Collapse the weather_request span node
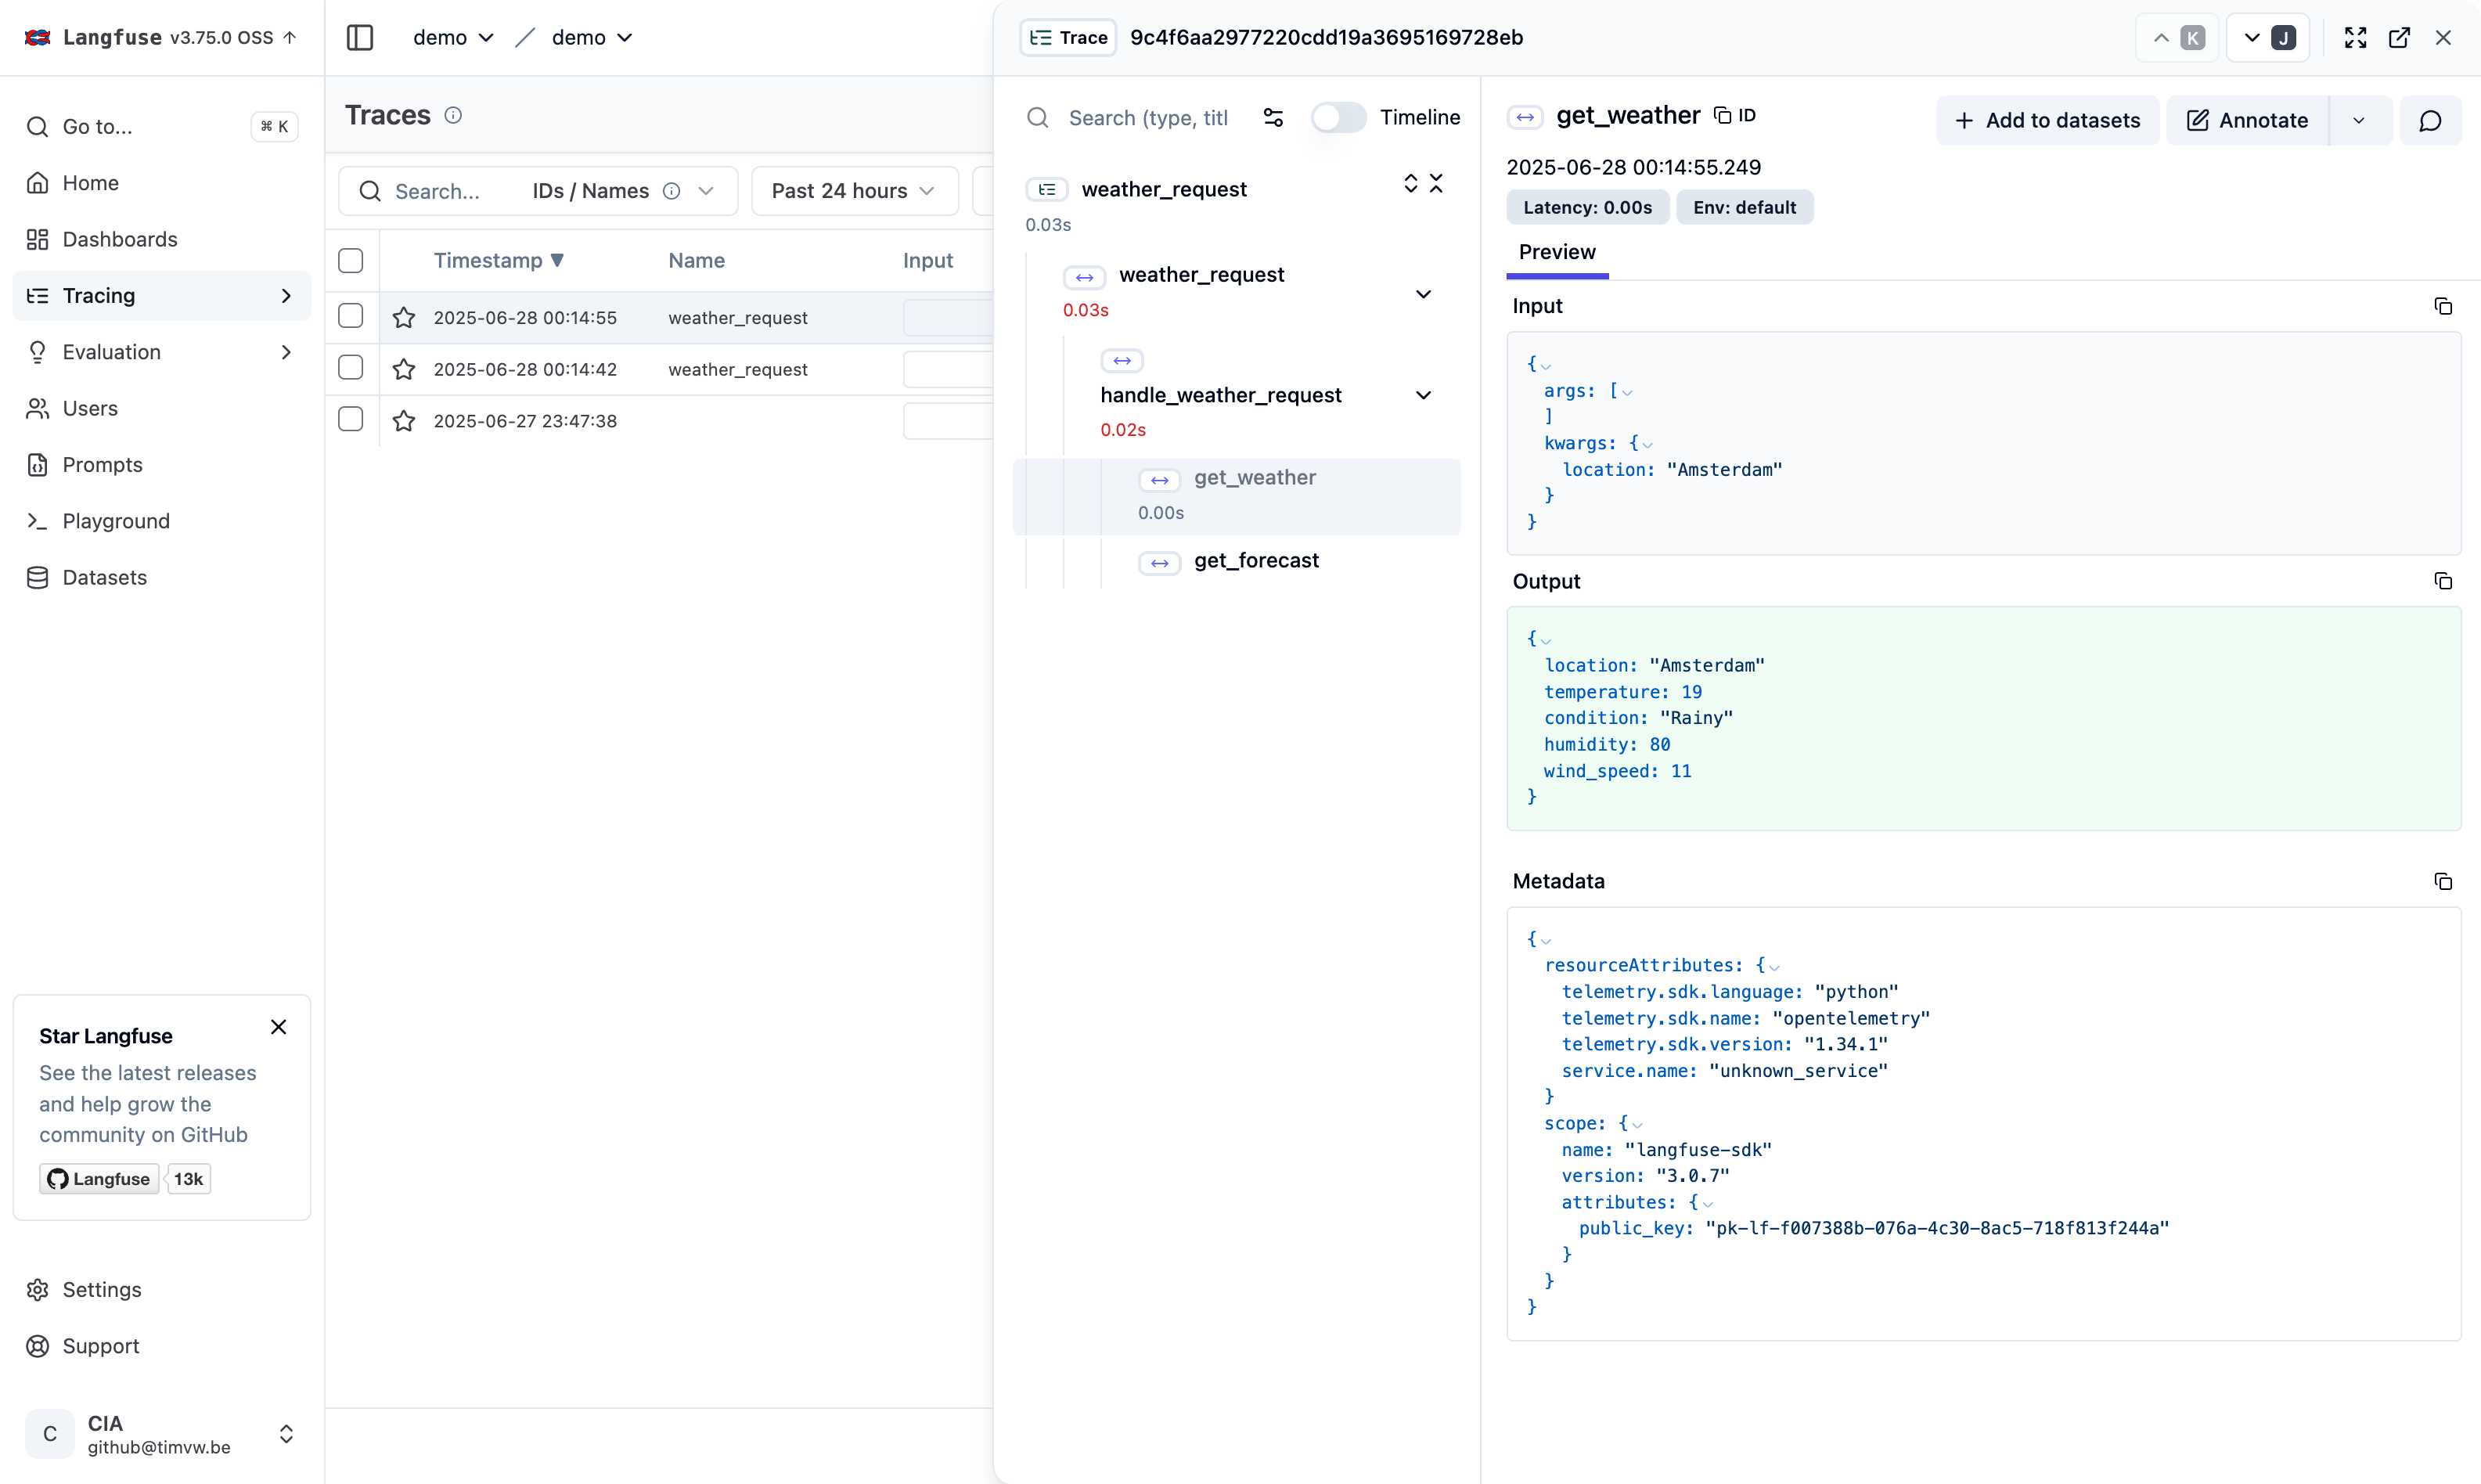This screenshot has width=2481, height=1484. [x=1424, y=294]
